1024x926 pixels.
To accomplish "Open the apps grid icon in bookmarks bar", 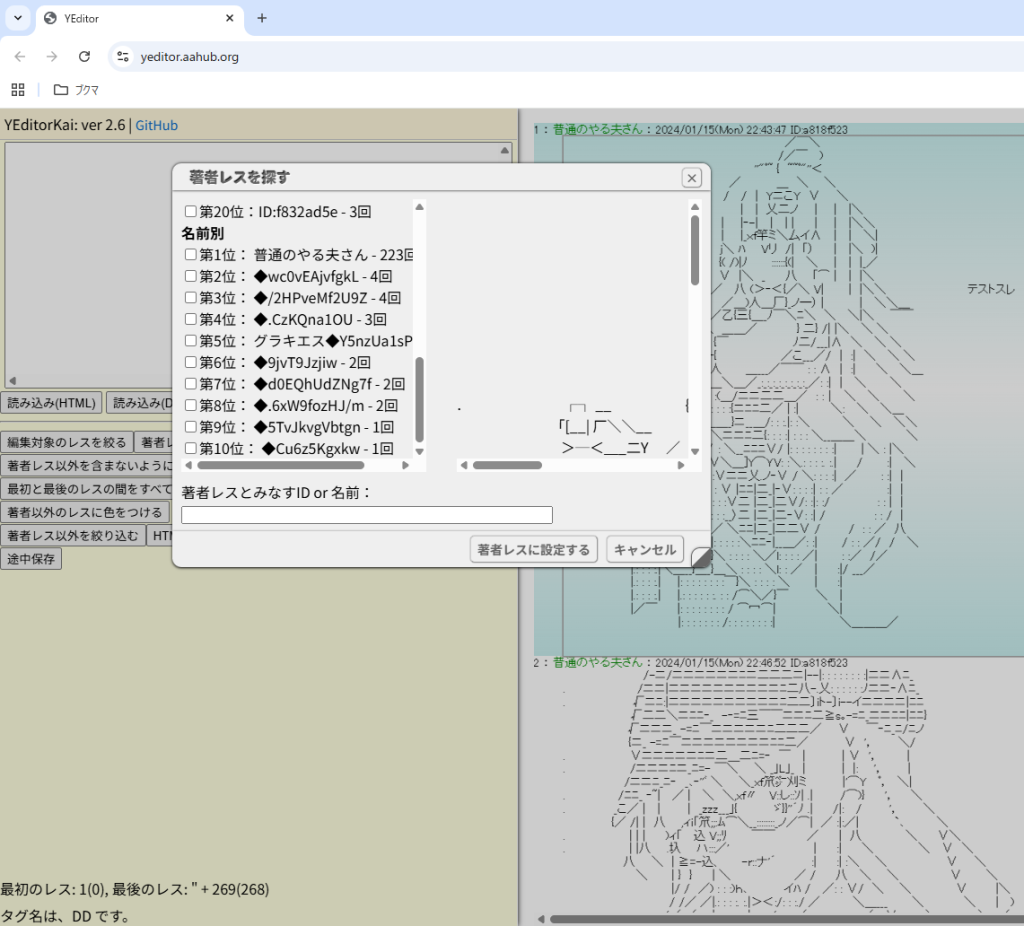I will click(x=18, y=89).
